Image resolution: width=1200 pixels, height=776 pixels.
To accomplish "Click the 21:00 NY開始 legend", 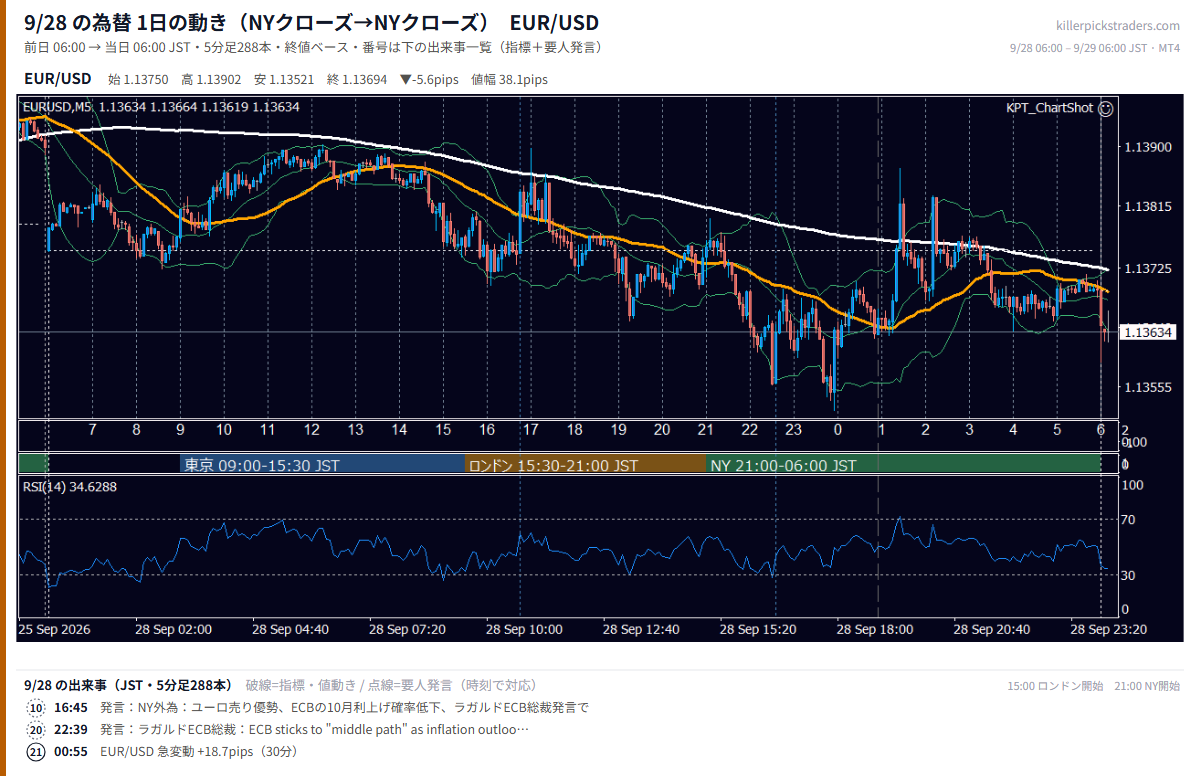I will [1148, 686].
